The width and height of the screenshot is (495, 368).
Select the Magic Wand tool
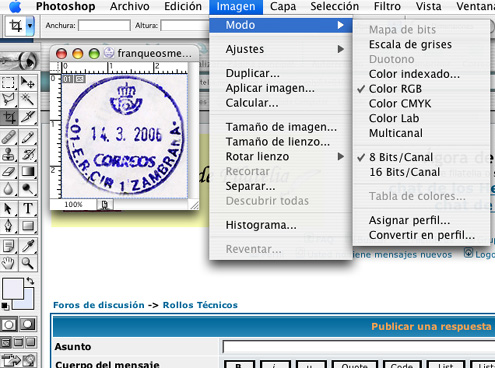click(x=28, y=99)
